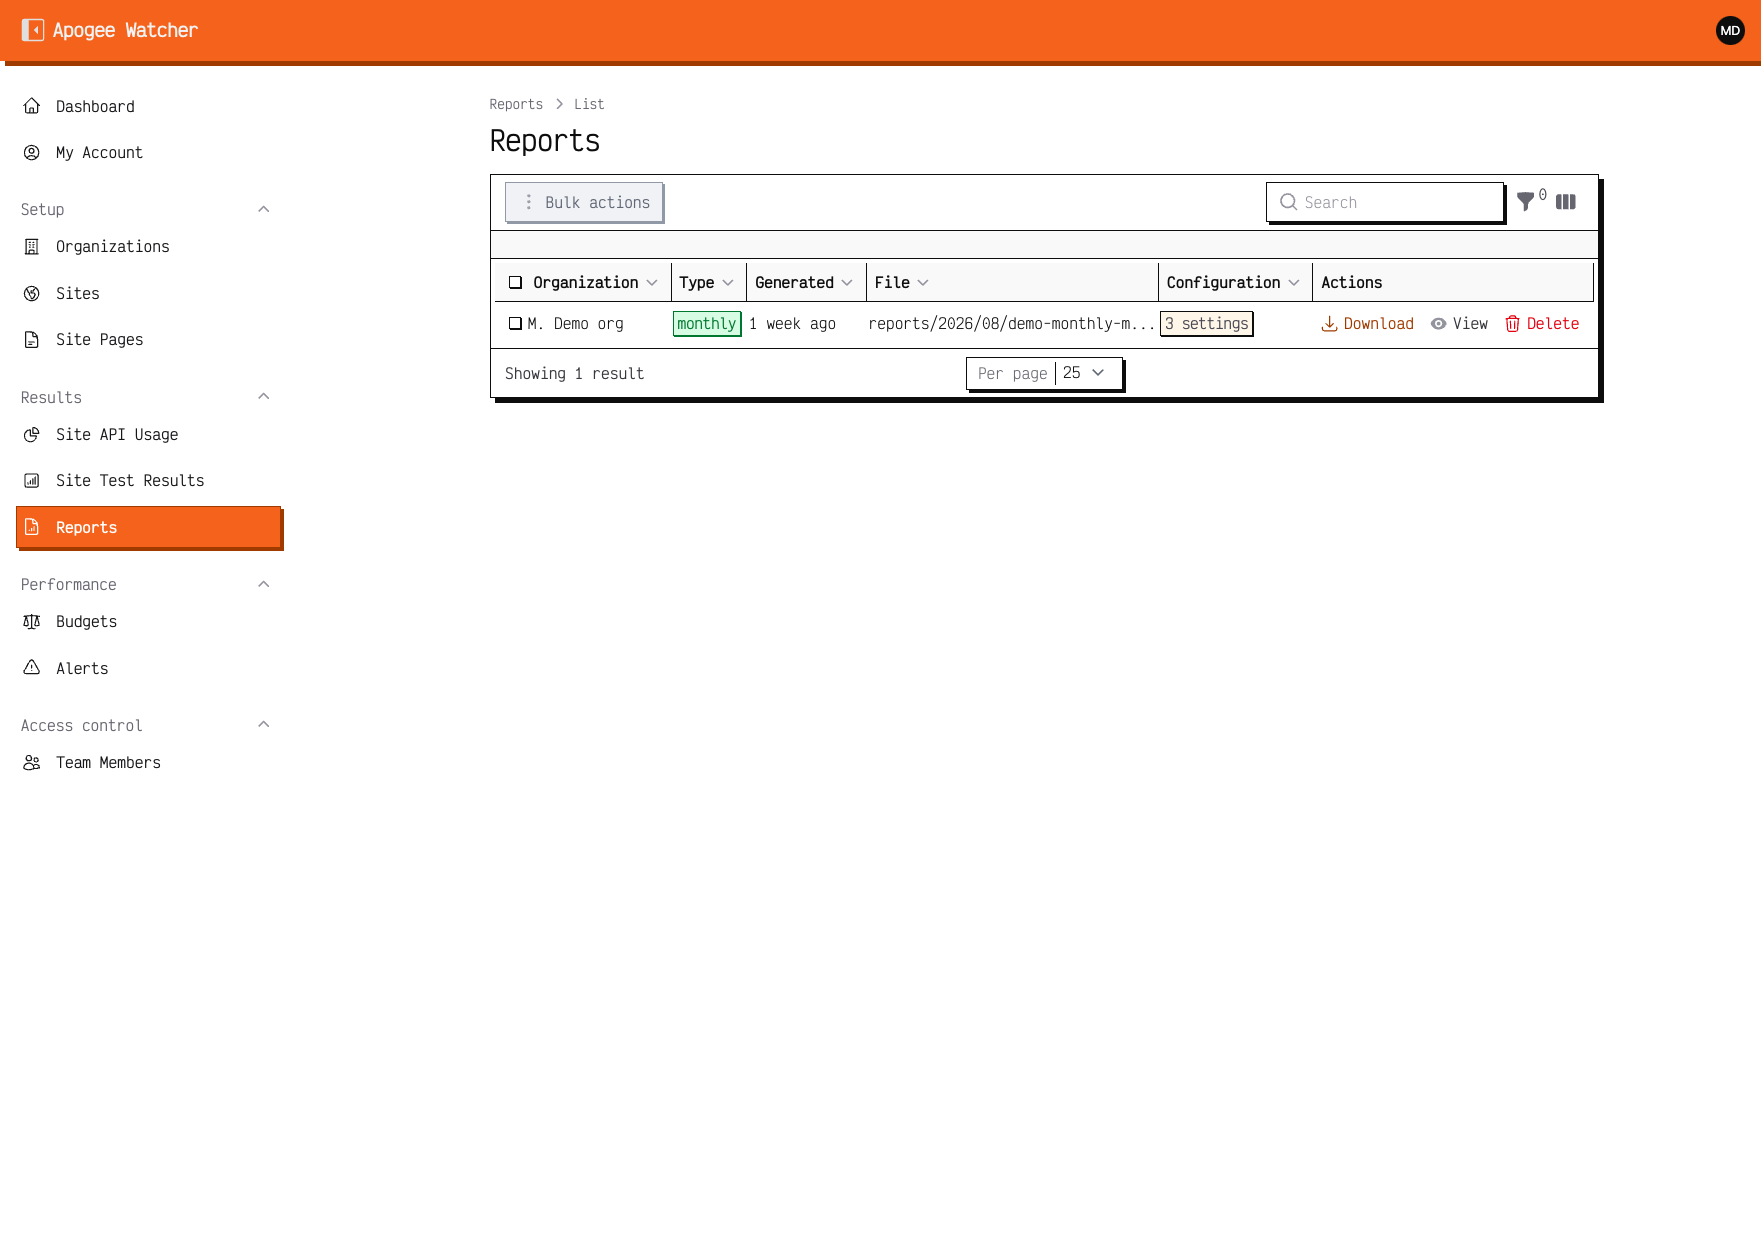Collapse sidebar using Apogee Watcher logo icon
The height and width of the screenshot is (1250, 1761).
tap(33, 30)
